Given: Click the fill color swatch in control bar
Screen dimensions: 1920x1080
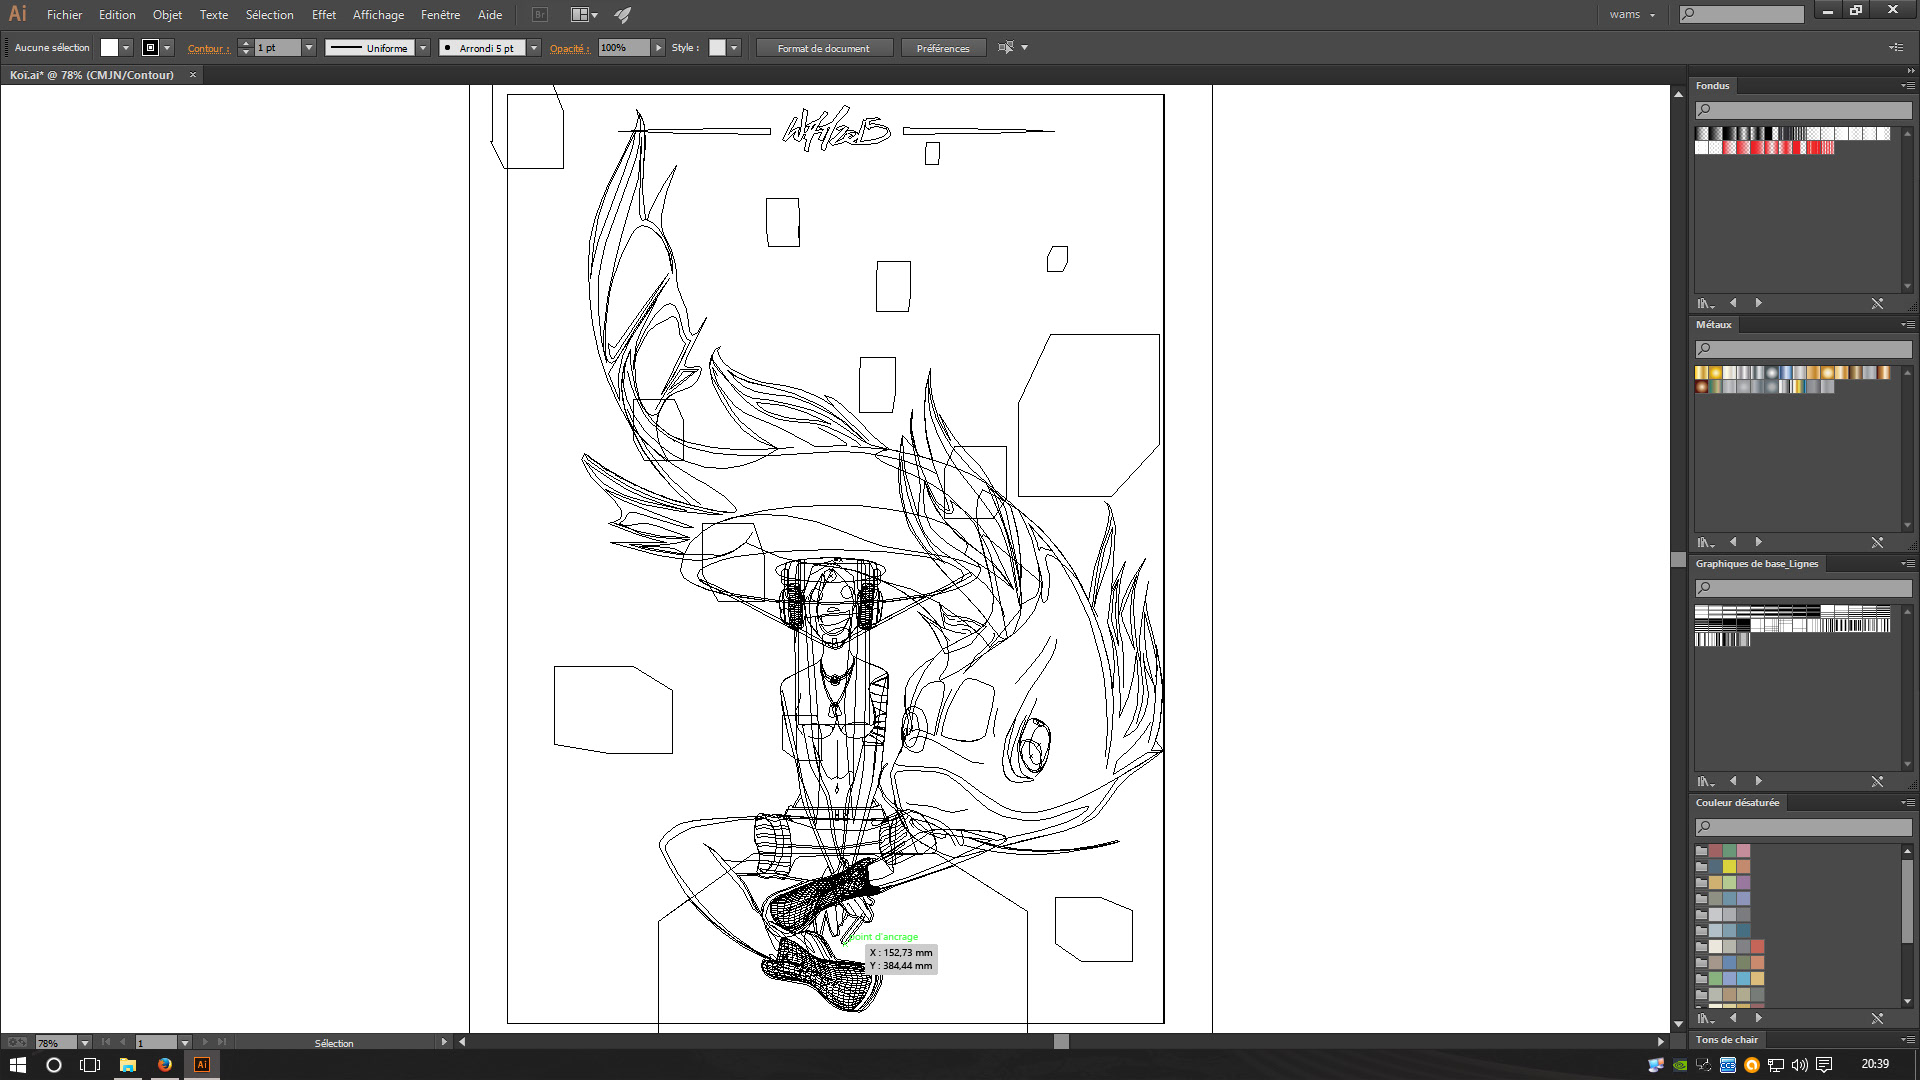Looking at the screenshot, I should (110, 48).
